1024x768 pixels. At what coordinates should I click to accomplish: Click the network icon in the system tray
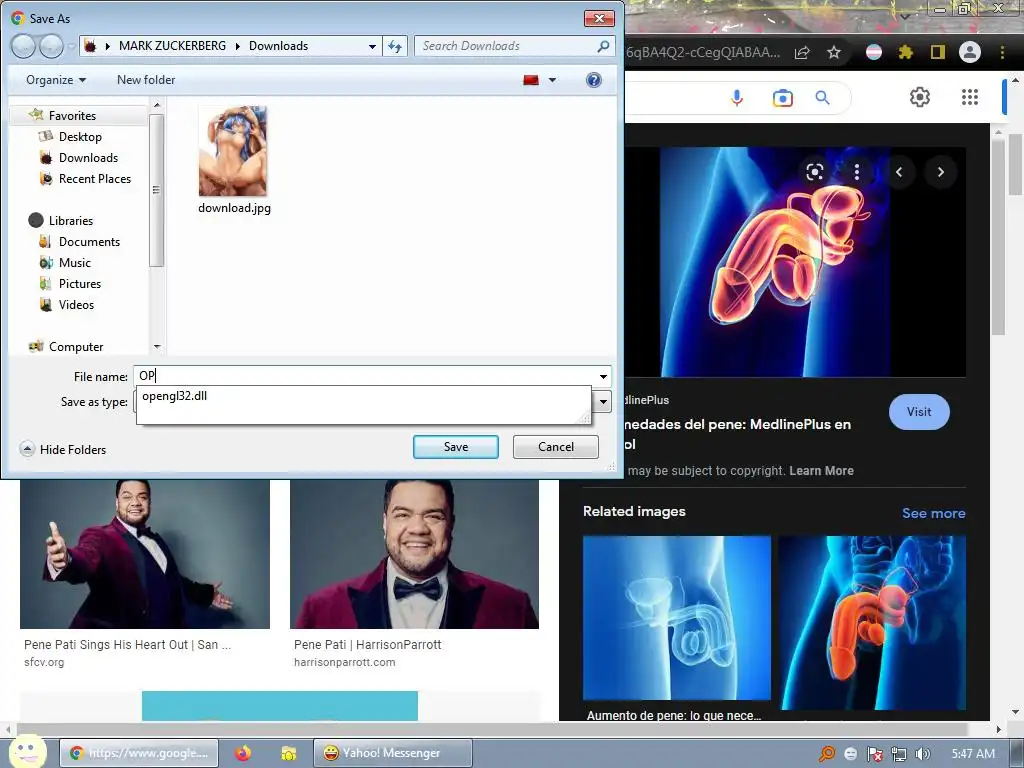coord(899,754)
